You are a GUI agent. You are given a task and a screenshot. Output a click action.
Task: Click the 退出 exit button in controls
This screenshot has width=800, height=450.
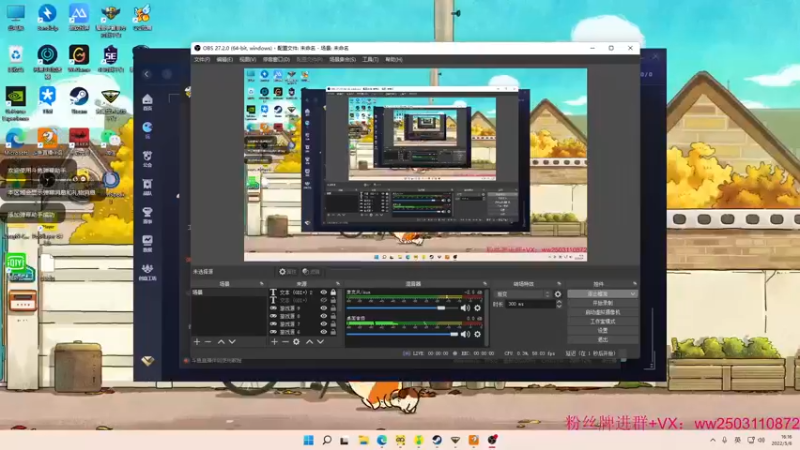pos(603,340)
